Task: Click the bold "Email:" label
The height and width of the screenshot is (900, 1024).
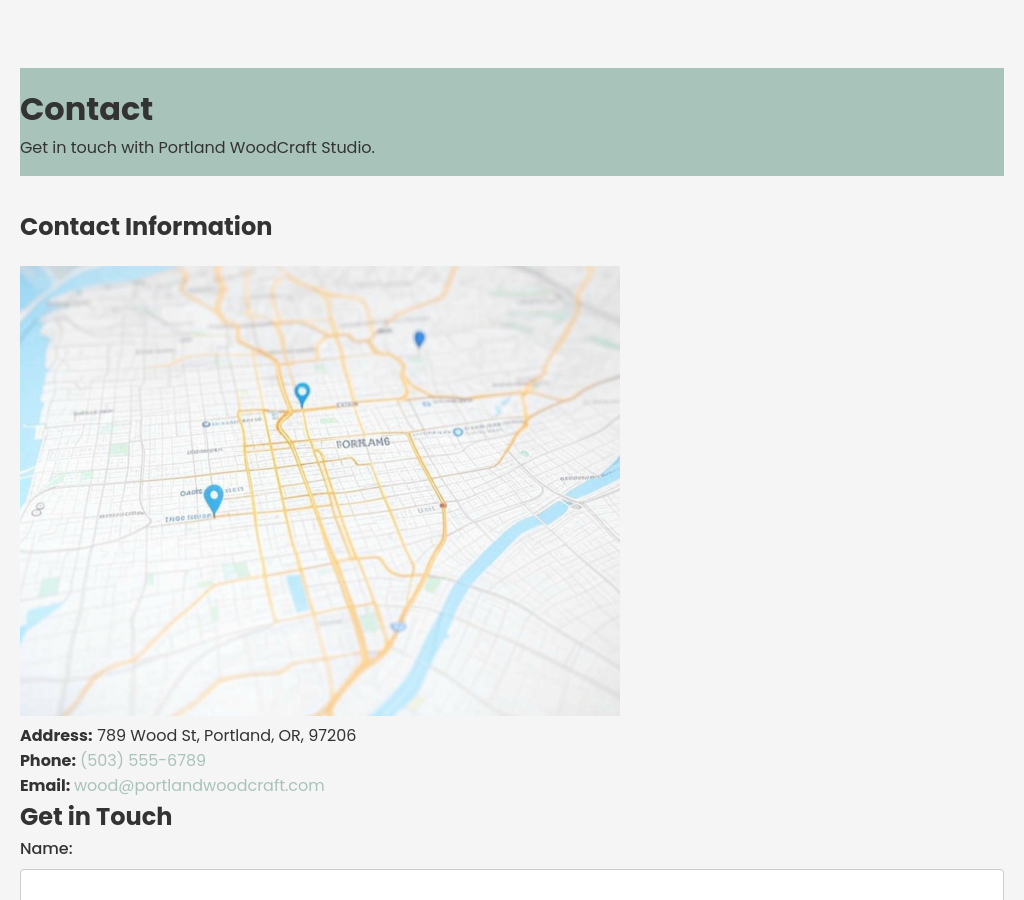Action: [45, 786]
